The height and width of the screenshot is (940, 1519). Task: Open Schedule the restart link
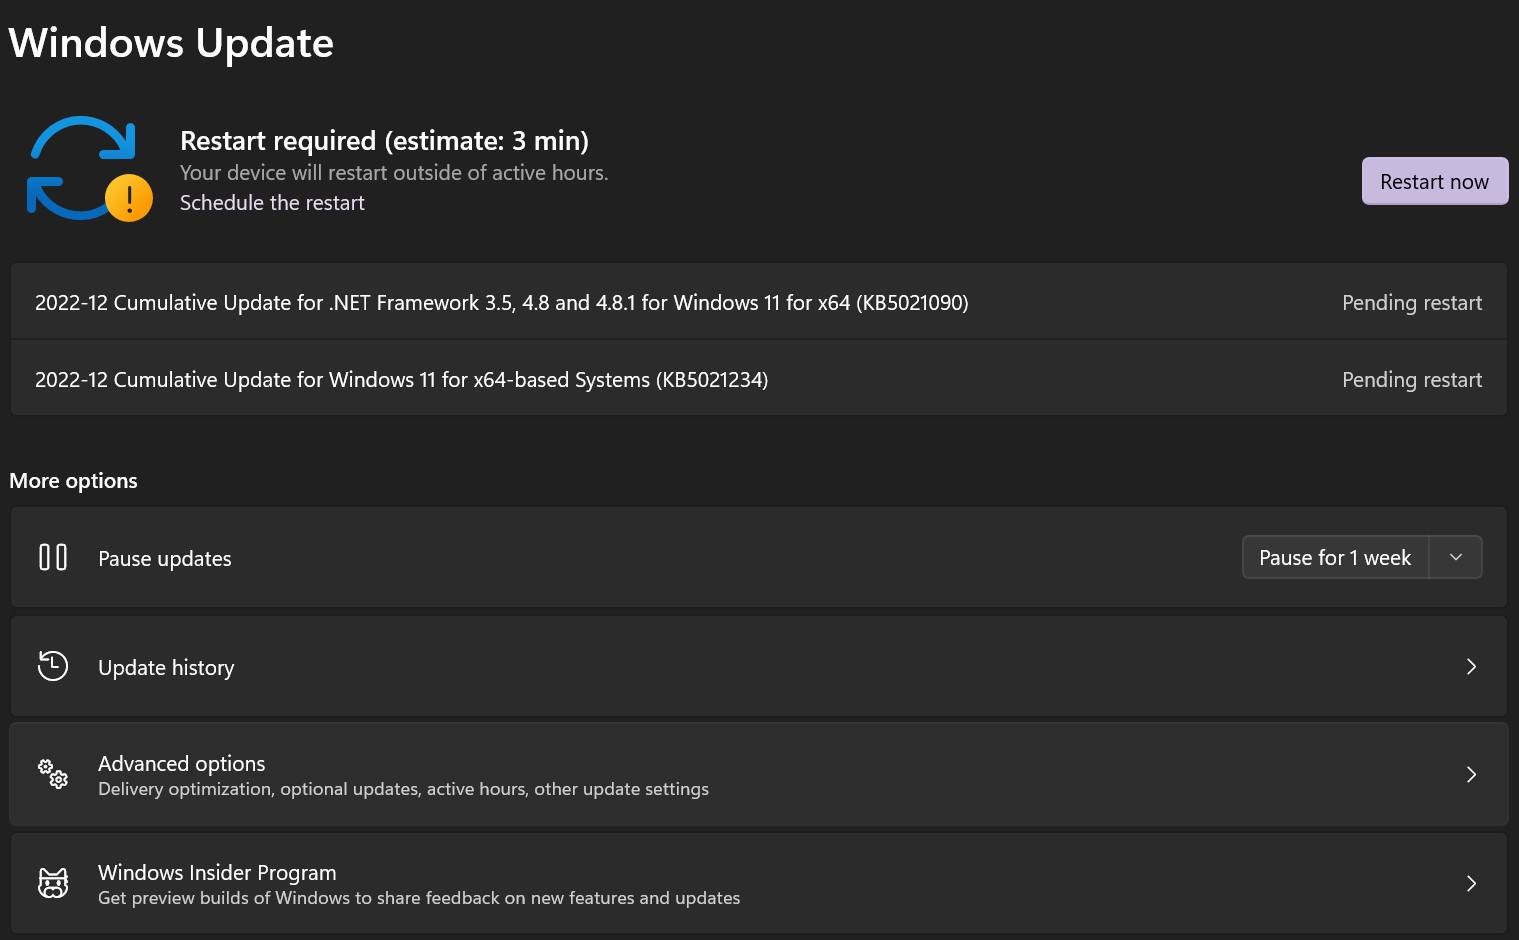tap(272, 202)
